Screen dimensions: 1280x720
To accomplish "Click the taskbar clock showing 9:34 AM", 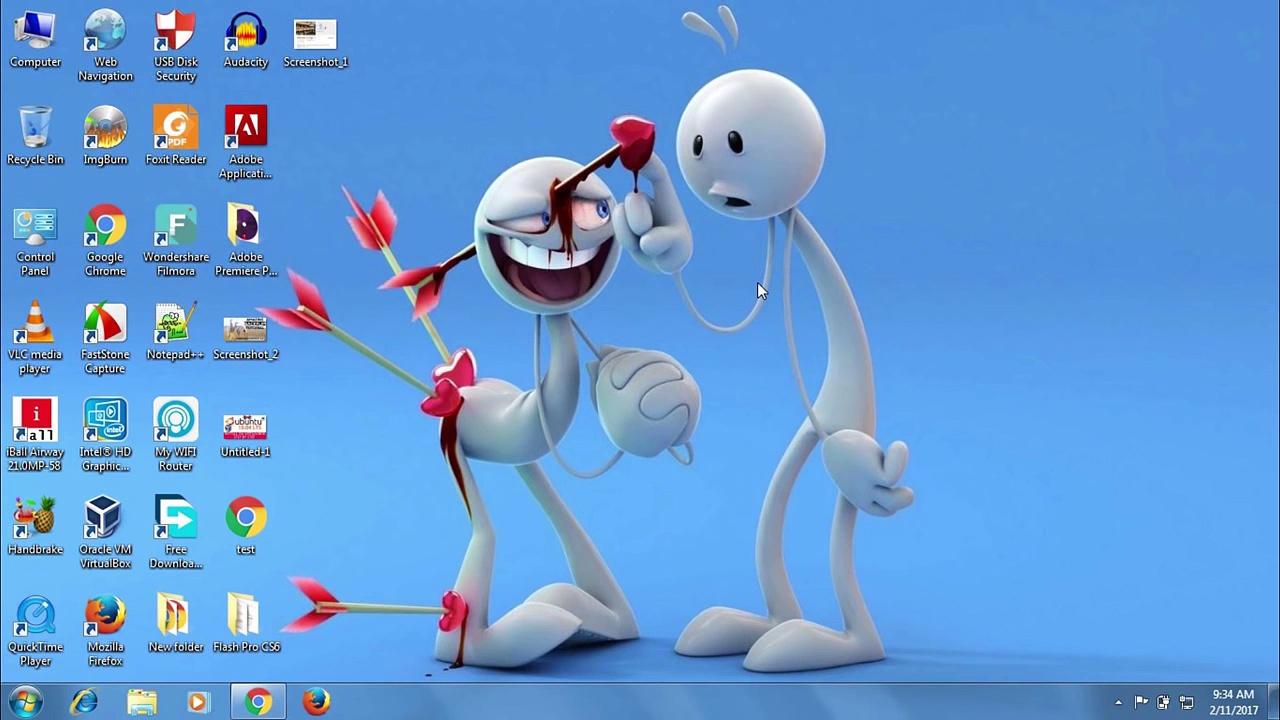I will click(x=1233, y=702).
